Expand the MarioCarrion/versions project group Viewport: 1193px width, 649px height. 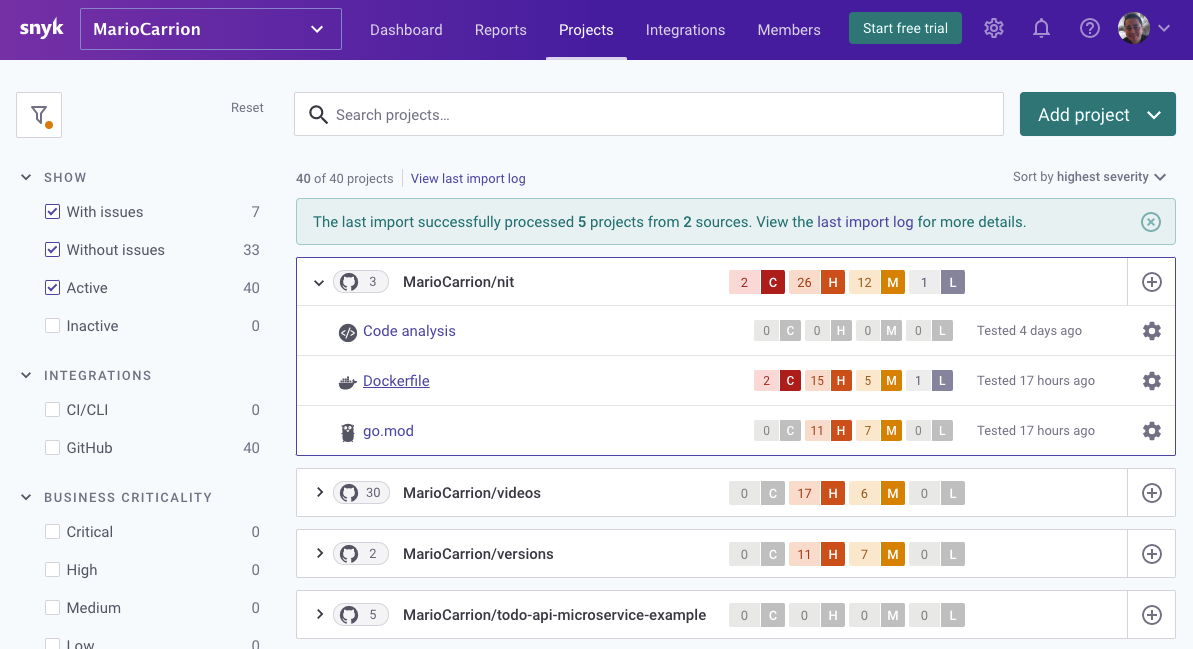click(x=320, y=553)
